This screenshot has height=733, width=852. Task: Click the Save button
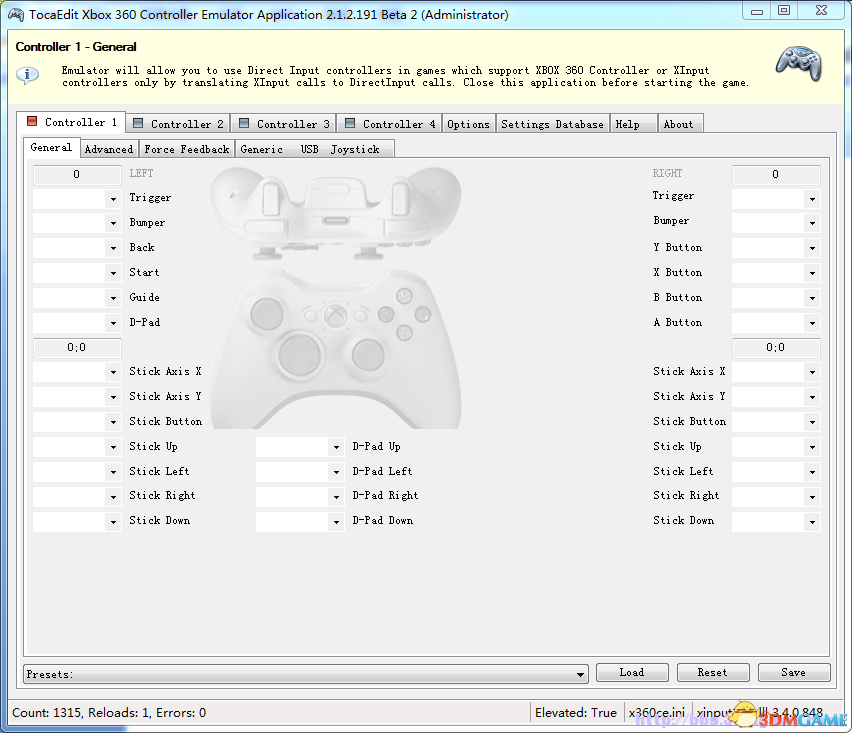(x=794, y=672)
